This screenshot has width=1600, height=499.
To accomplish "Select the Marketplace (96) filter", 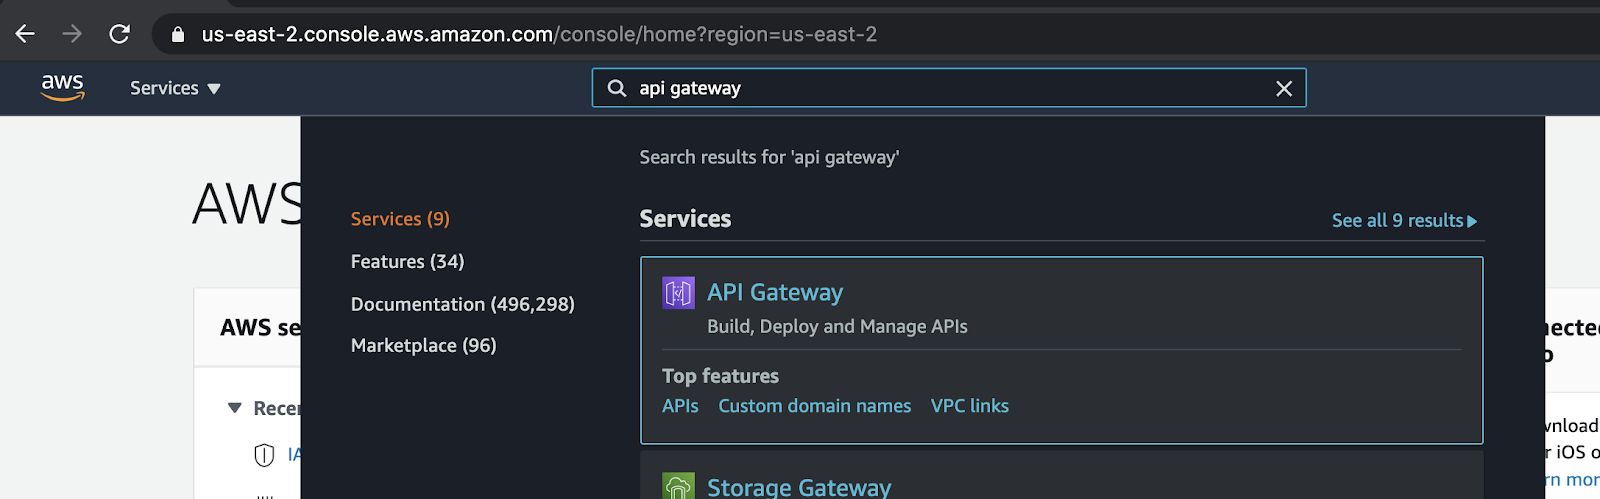I will click(423, 345).
